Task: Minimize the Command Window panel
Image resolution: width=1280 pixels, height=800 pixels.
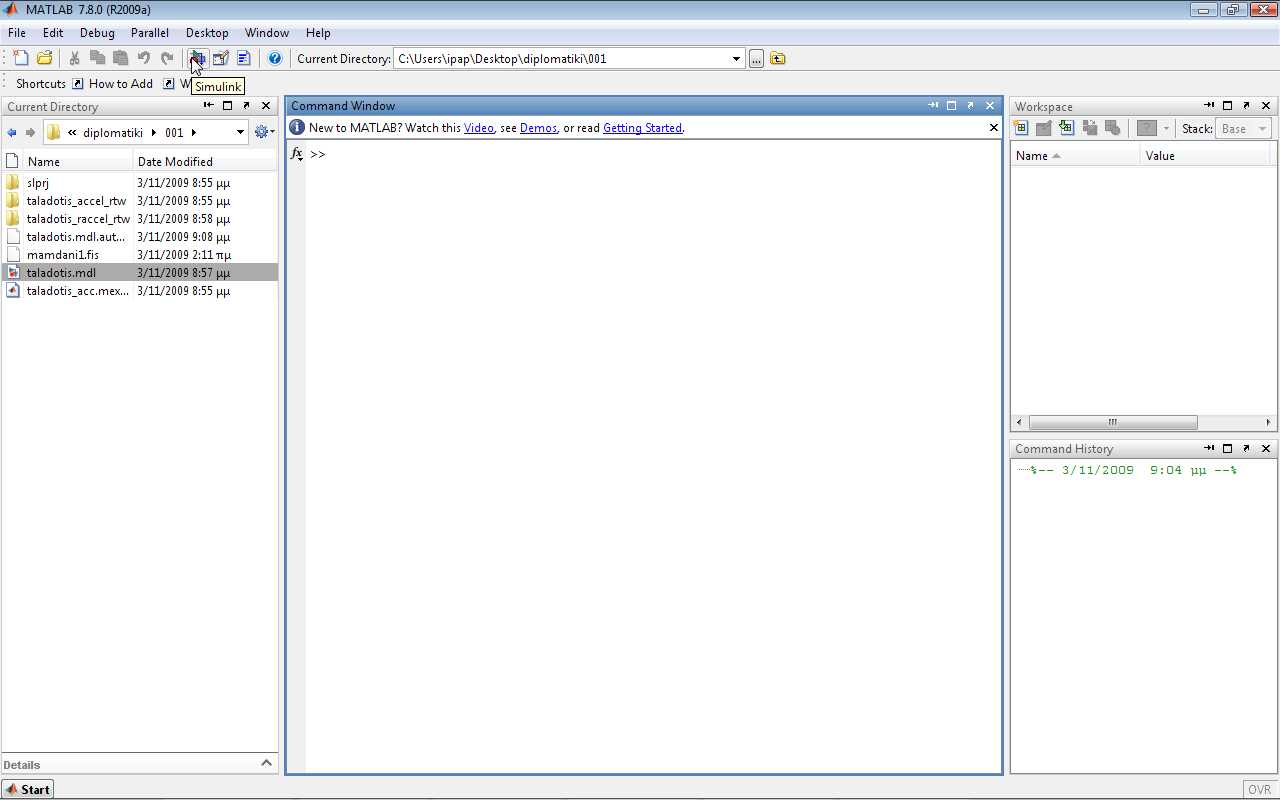Action: (933, 105)
